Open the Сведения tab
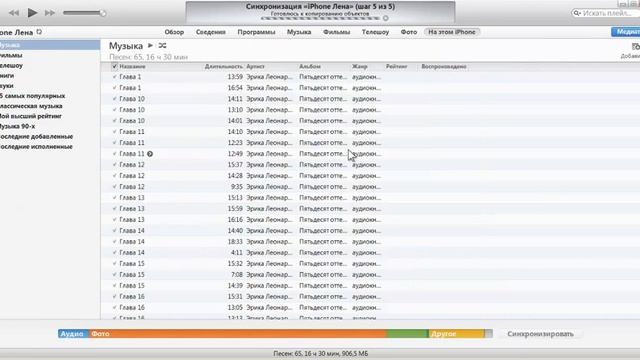Image resolution: width=640 pixels, height=360 pixels. point(211,32)
